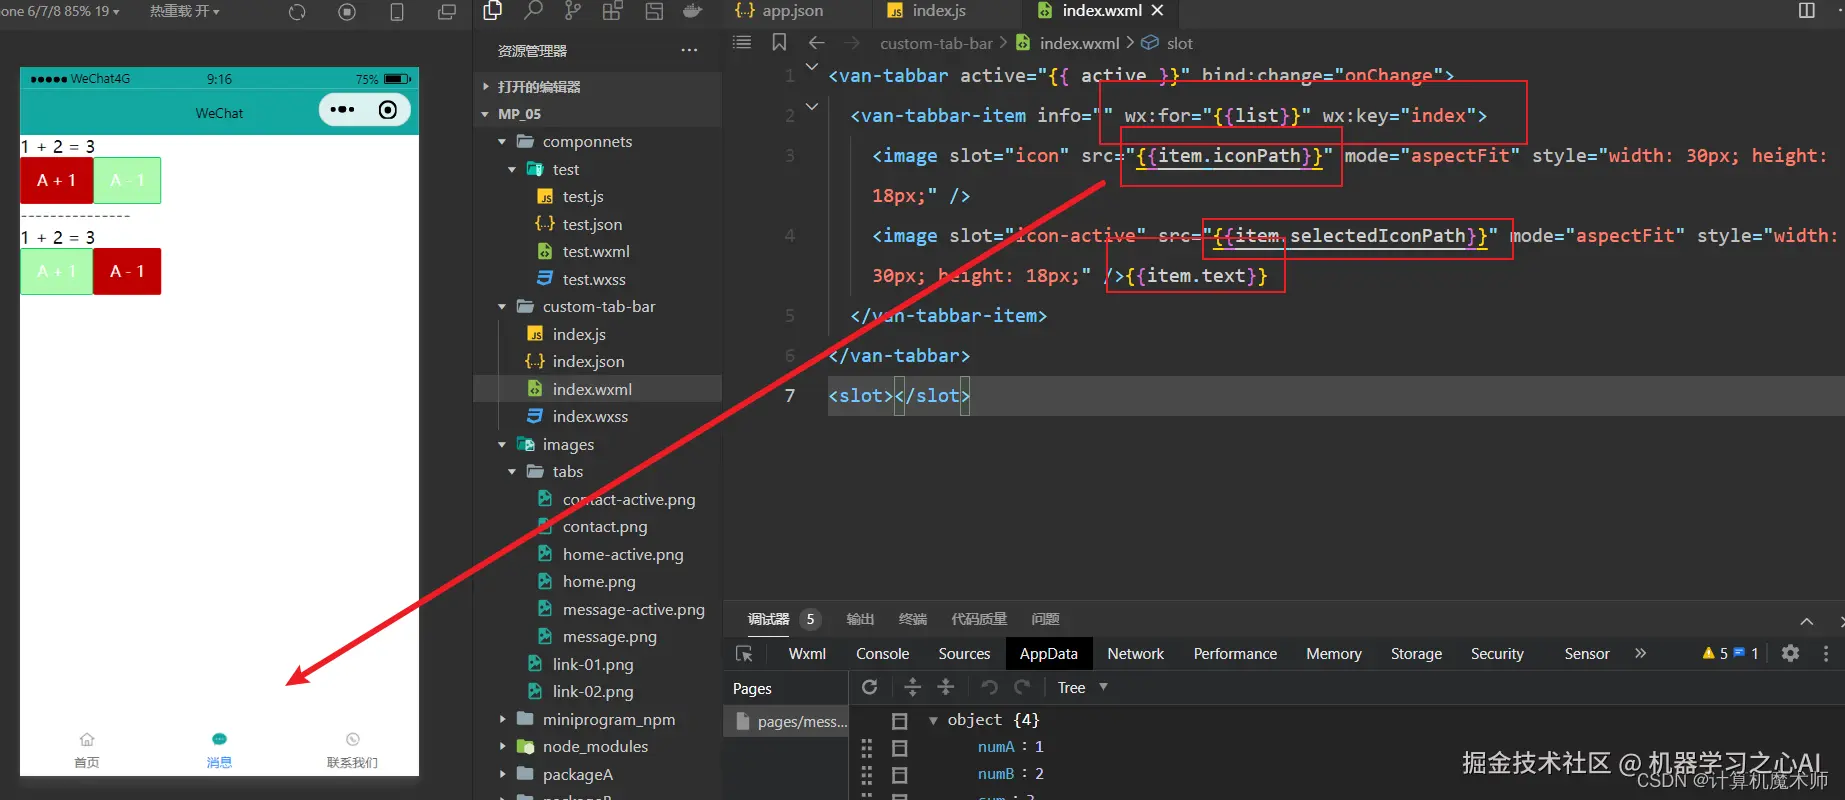Screen dimensions: 1845x800
Task: Activate the element inspector picker icon
Action: [744, 653]
